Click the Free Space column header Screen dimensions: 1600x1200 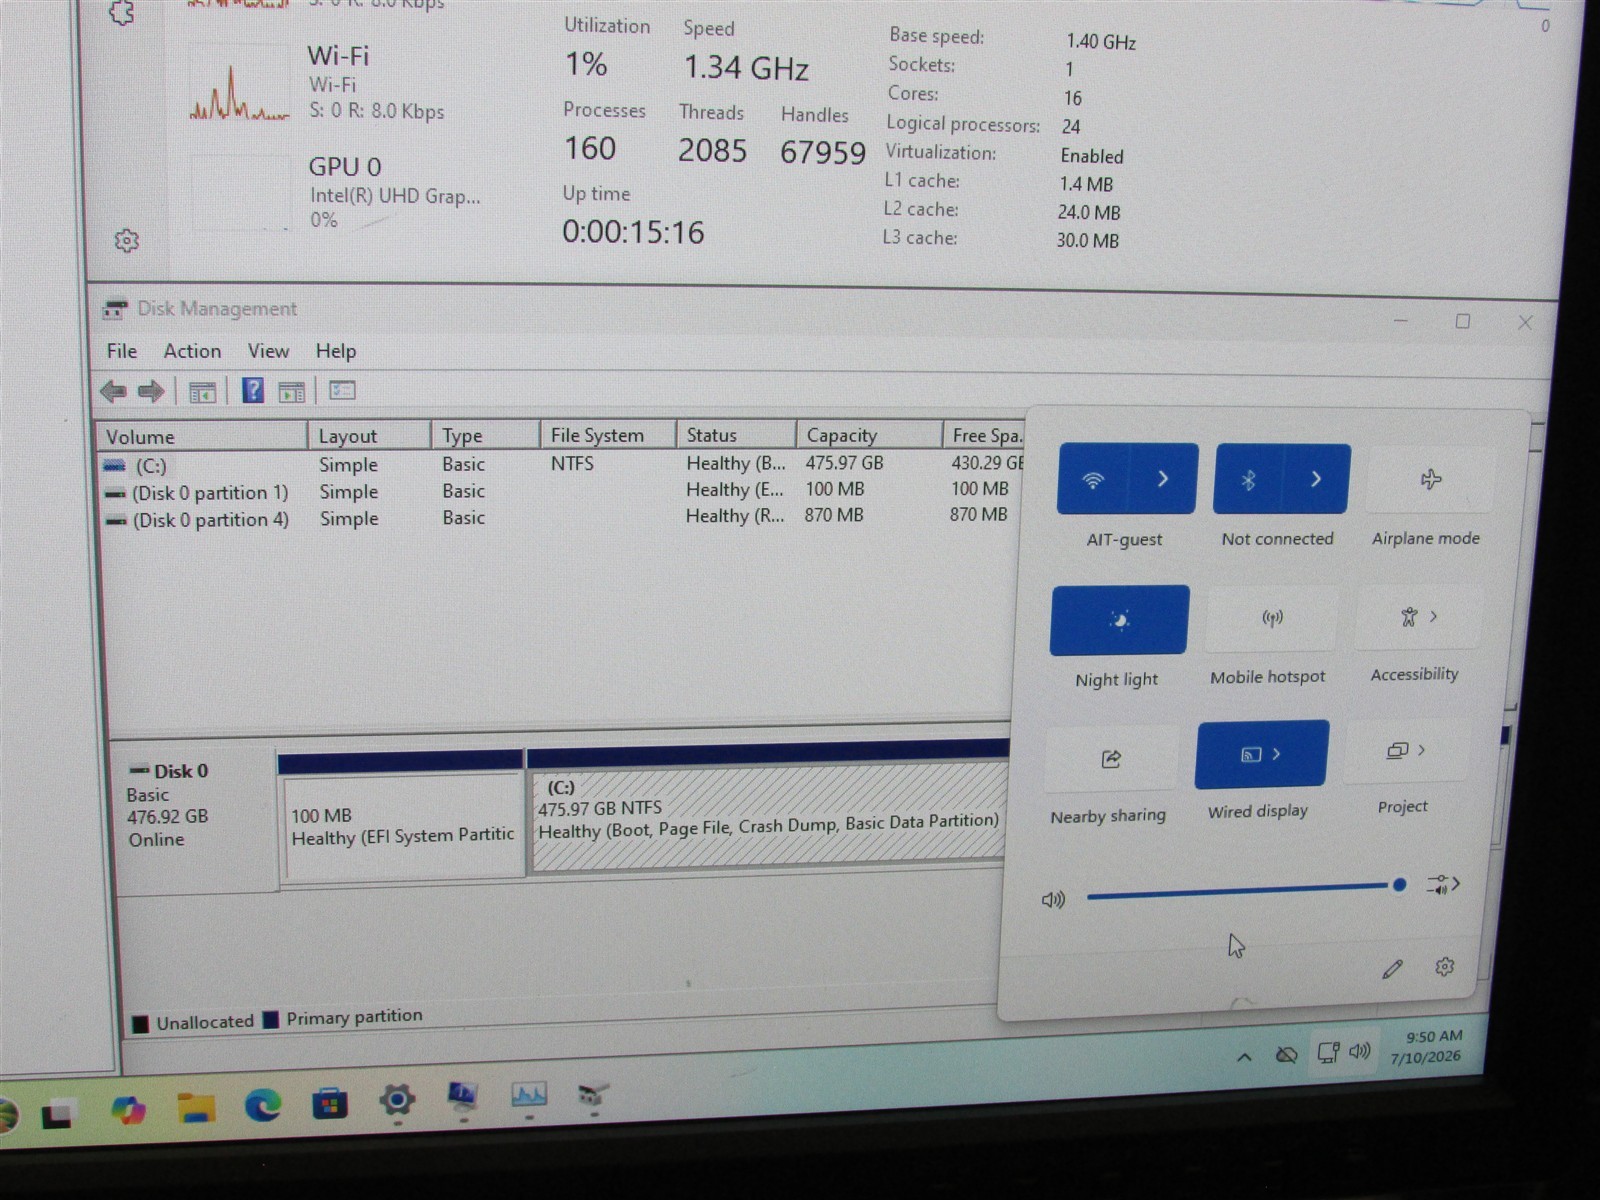pyautogui.click(x=985, y=435)
